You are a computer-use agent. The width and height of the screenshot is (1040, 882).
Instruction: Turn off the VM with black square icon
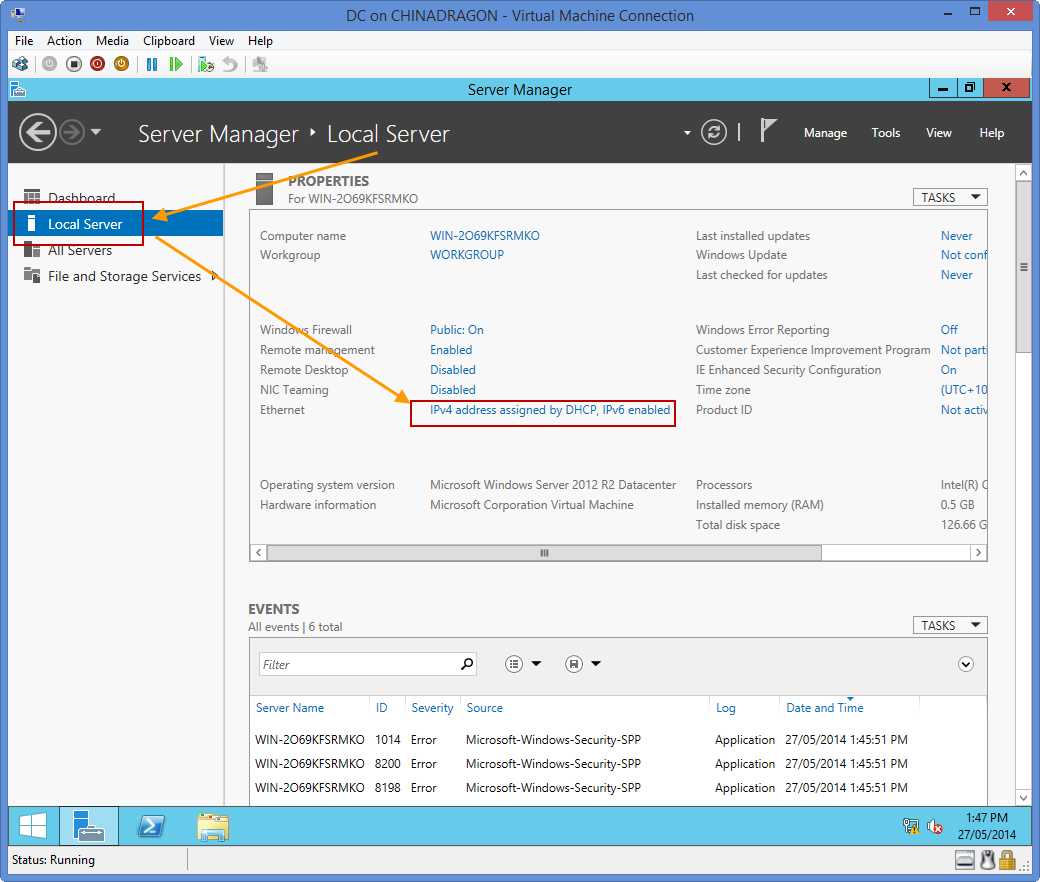74,64
